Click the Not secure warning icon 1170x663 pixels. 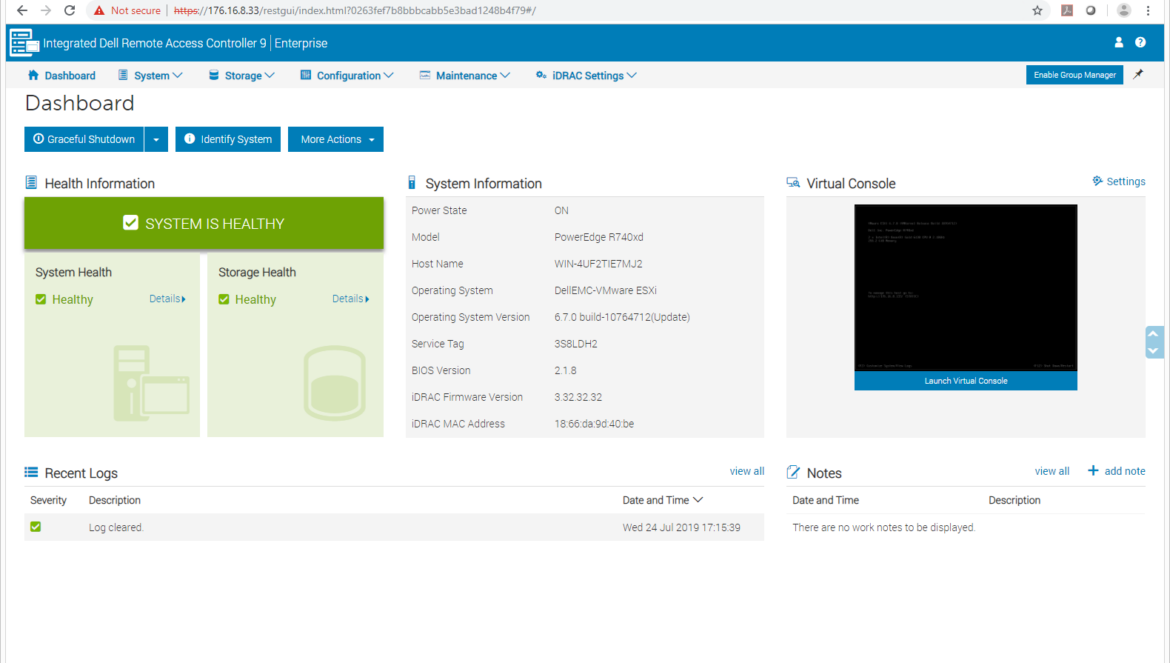pos(99,10)
